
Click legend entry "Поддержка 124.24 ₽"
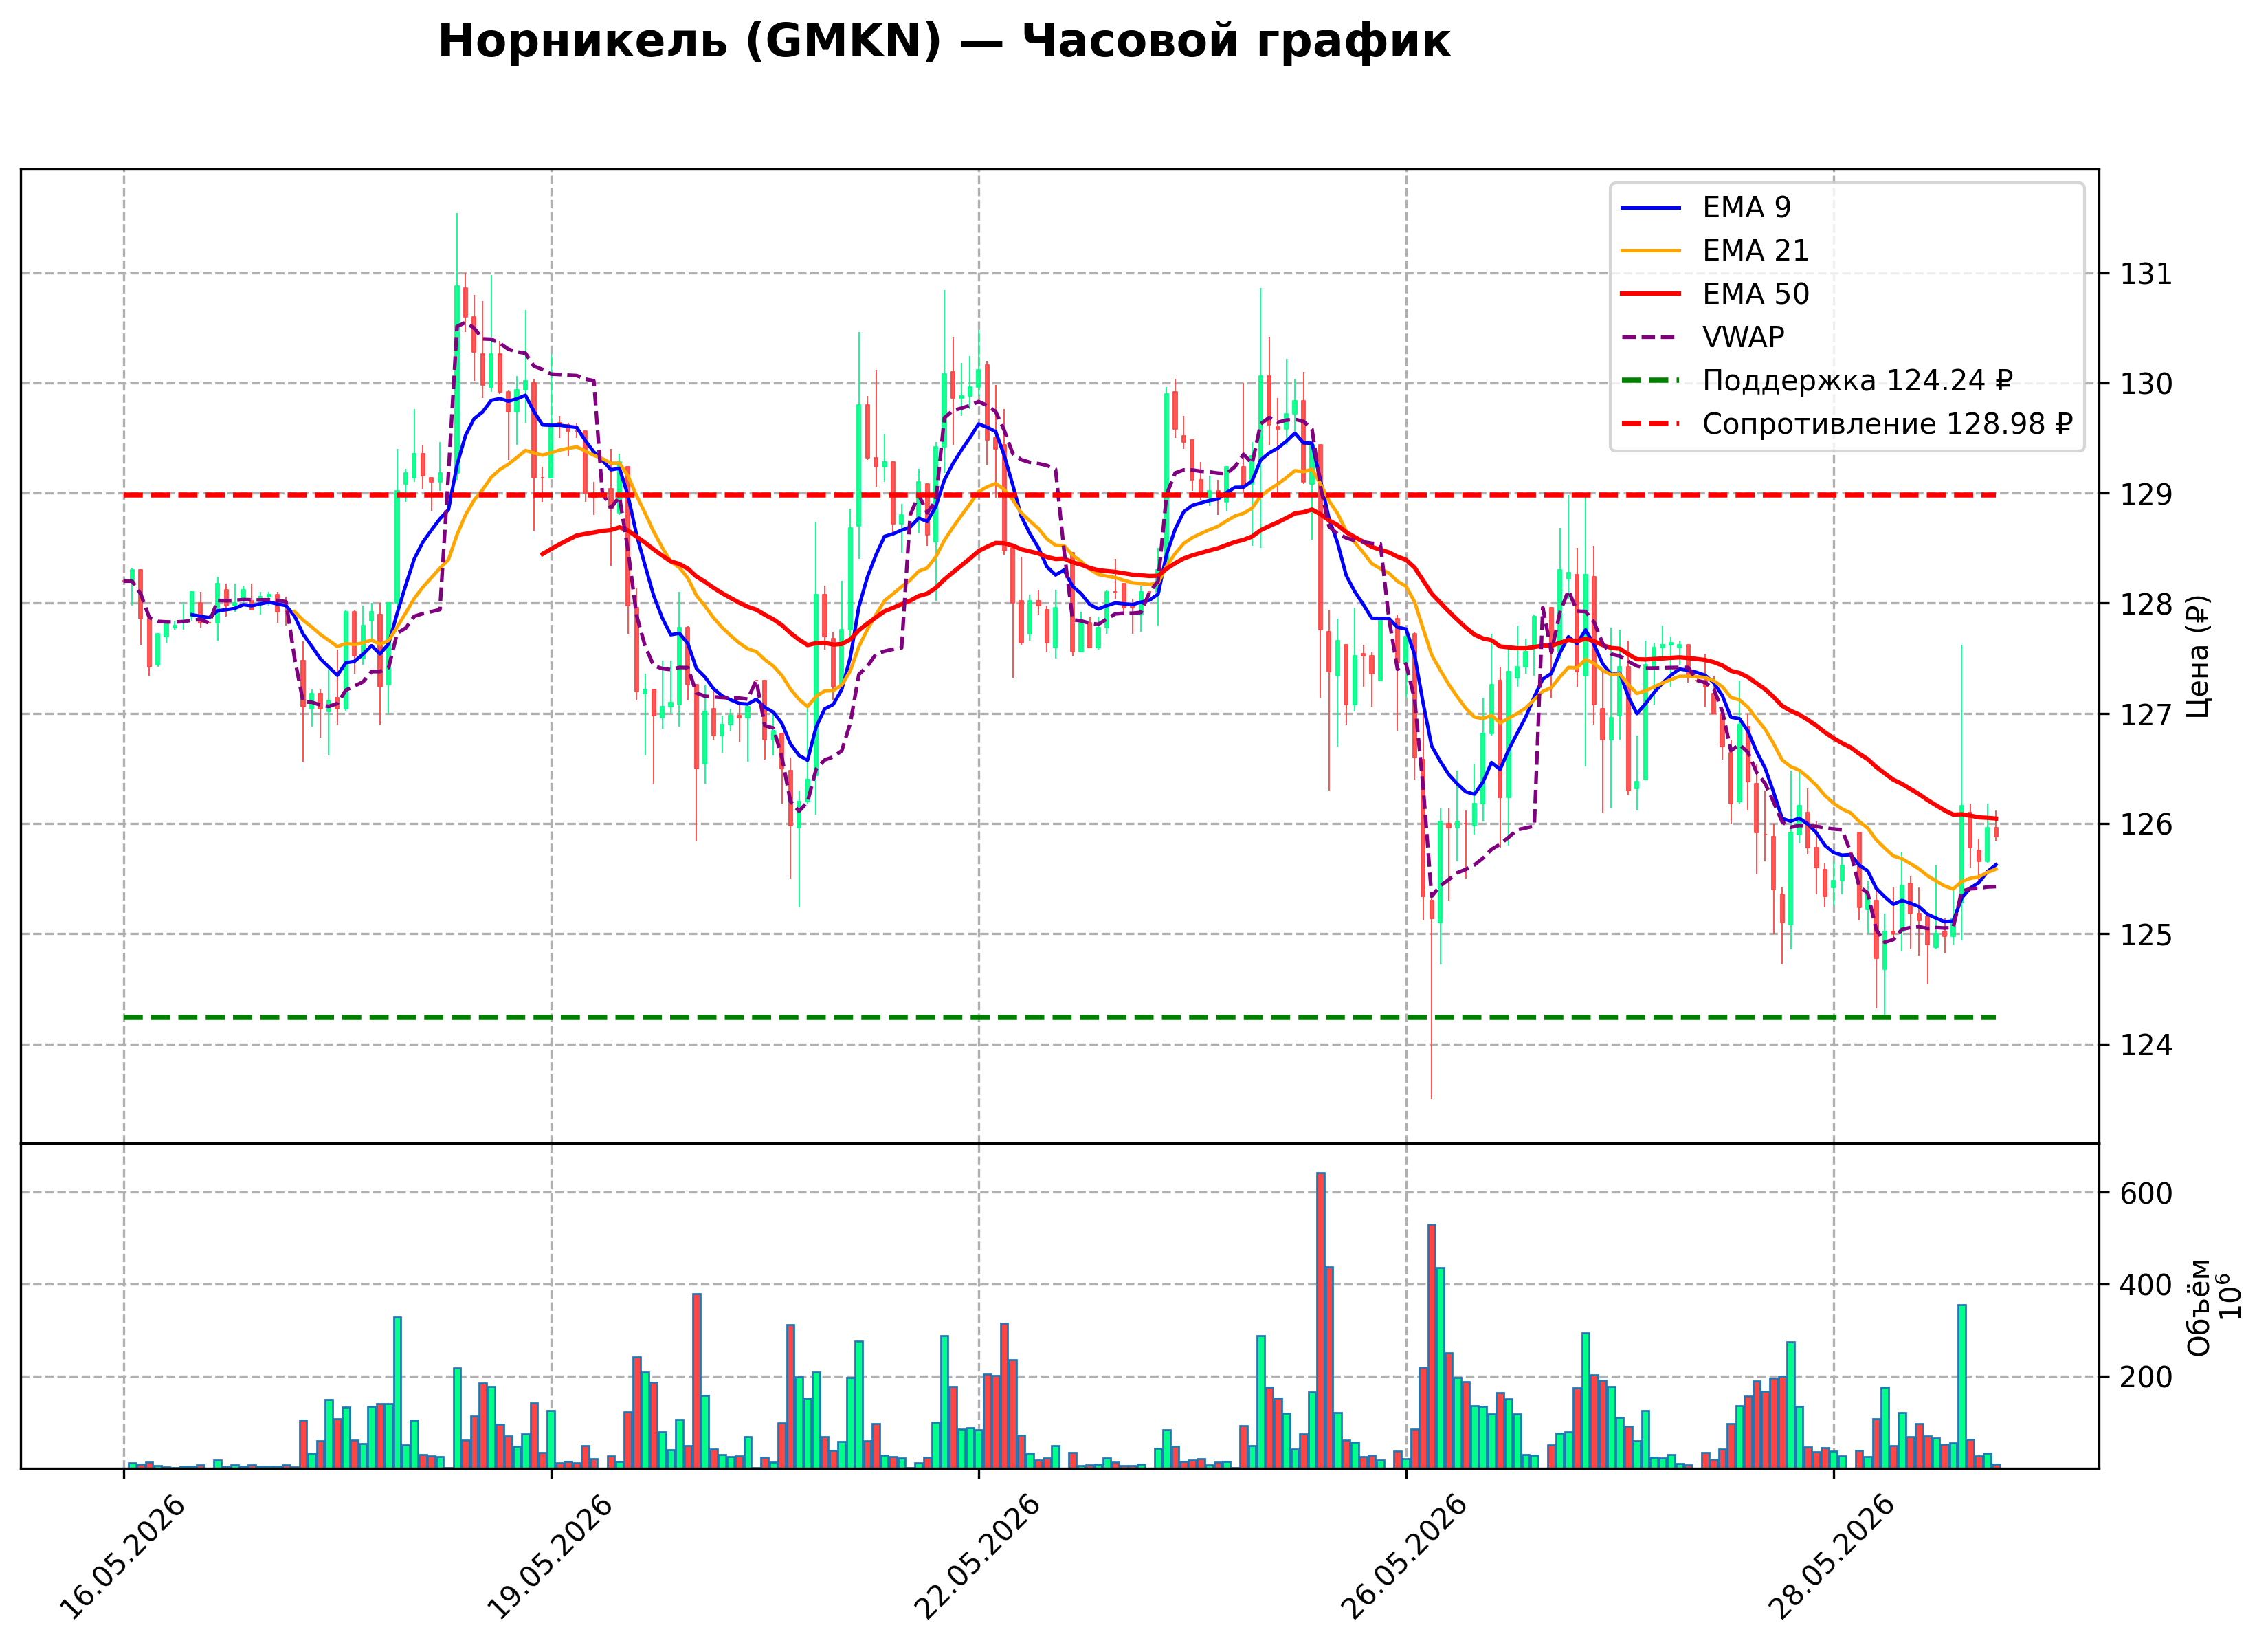click(x=1817, y=381)
